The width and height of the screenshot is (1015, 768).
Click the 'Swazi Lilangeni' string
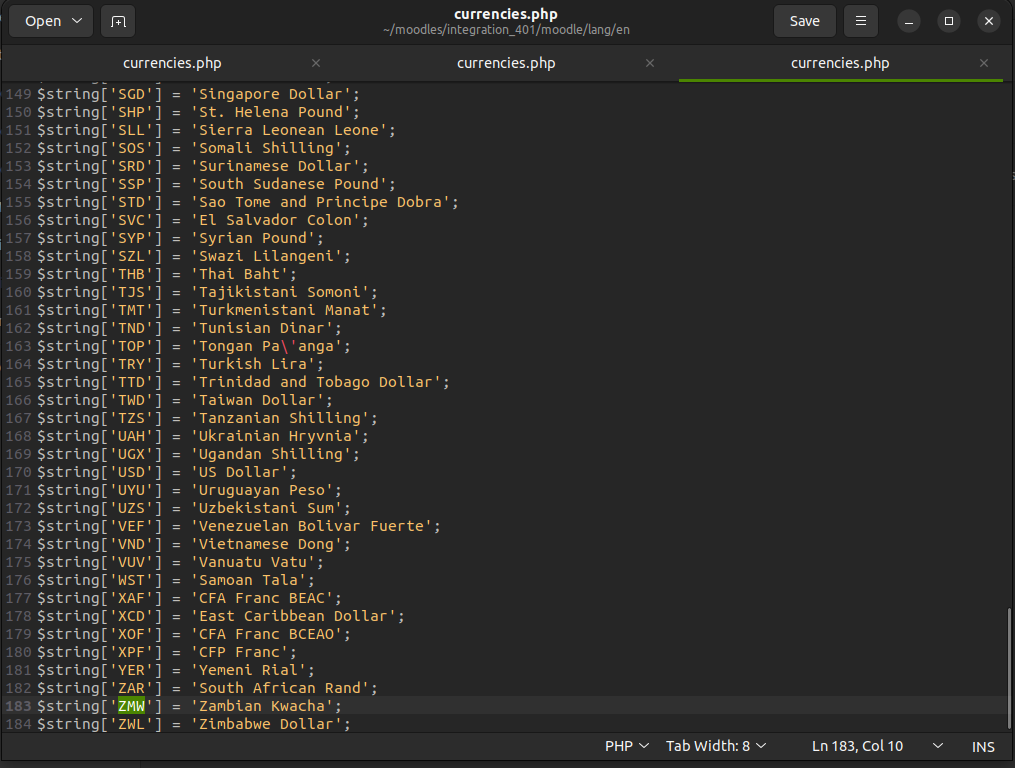click(266, 257)
